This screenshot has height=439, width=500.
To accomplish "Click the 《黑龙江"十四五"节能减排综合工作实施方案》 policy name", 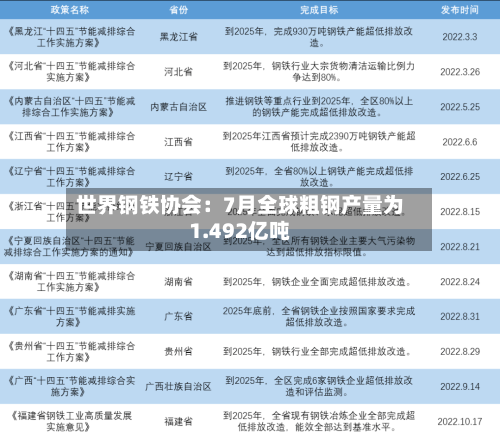I will pos(71,37).
